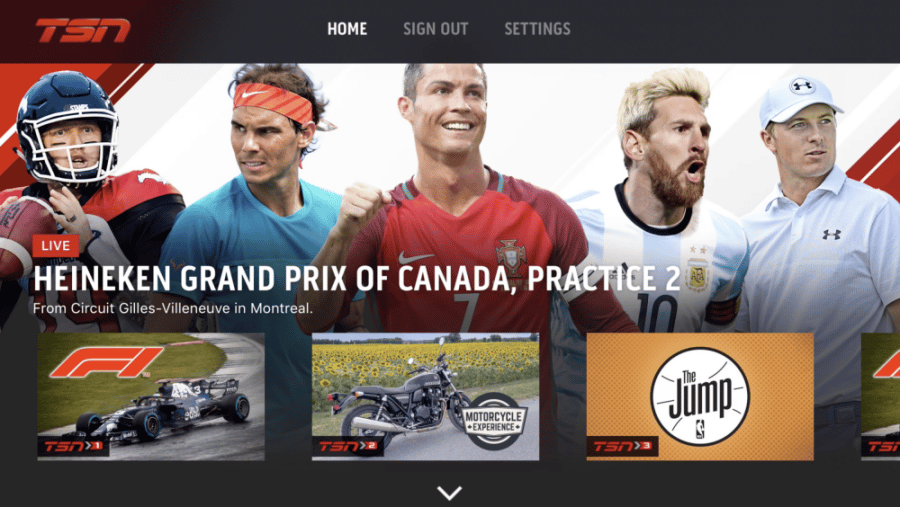This screenshot has height=507, width=900.
Task: Select the F1 race car thumbnail
Action: click(x=151, y=396)
